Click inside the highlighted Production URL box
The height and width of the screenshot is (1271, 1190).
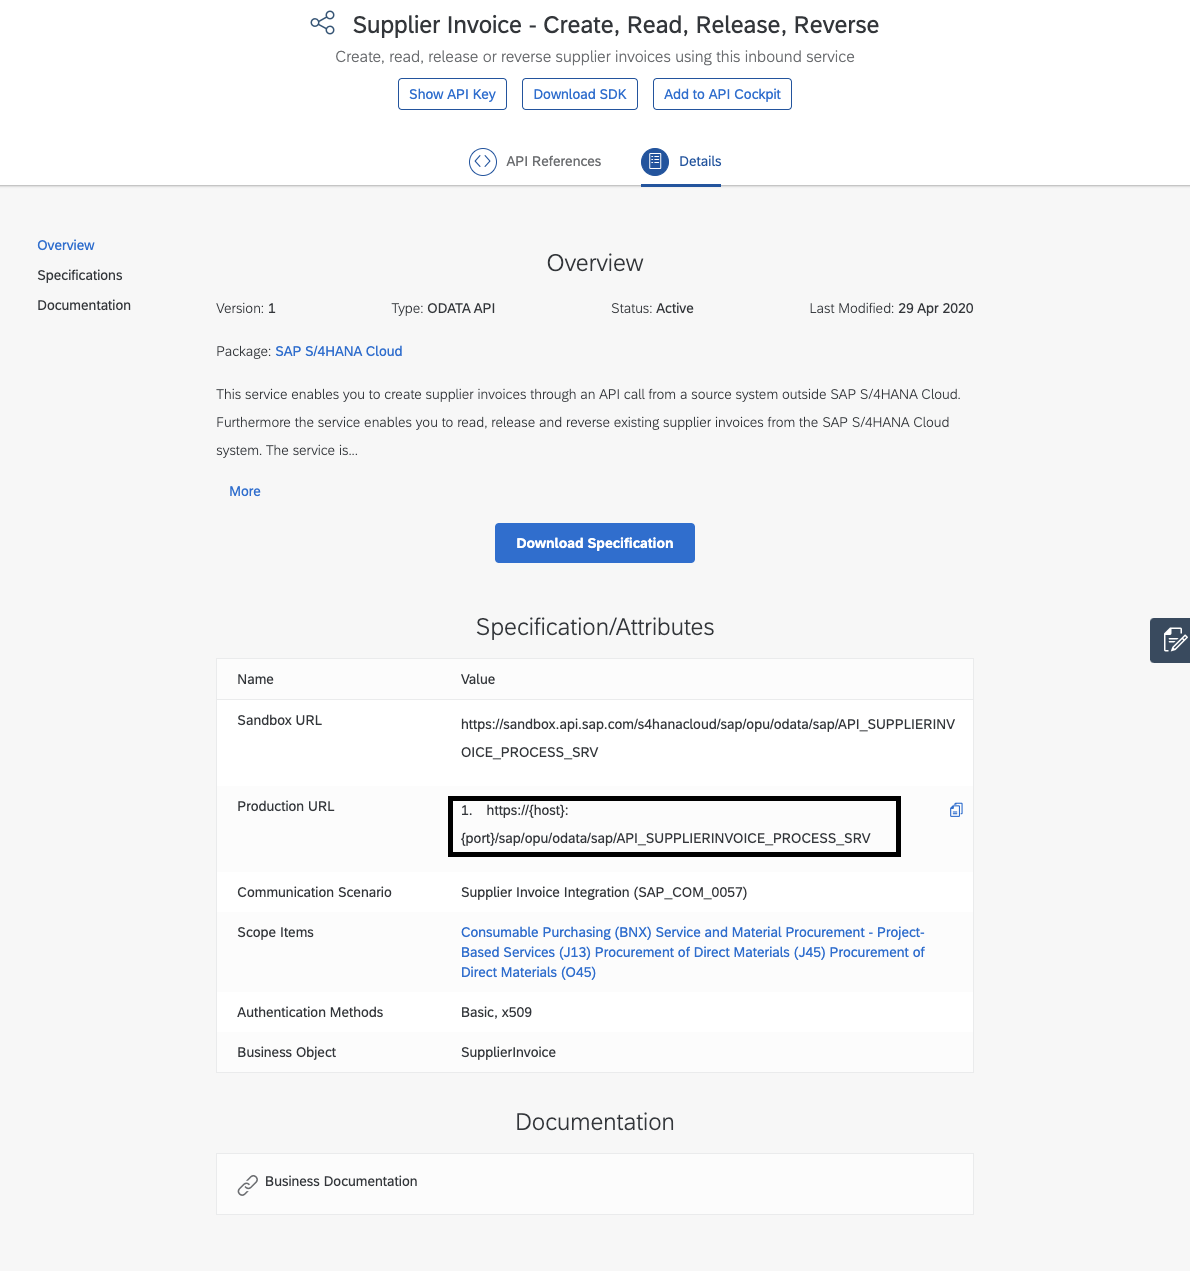673,826
